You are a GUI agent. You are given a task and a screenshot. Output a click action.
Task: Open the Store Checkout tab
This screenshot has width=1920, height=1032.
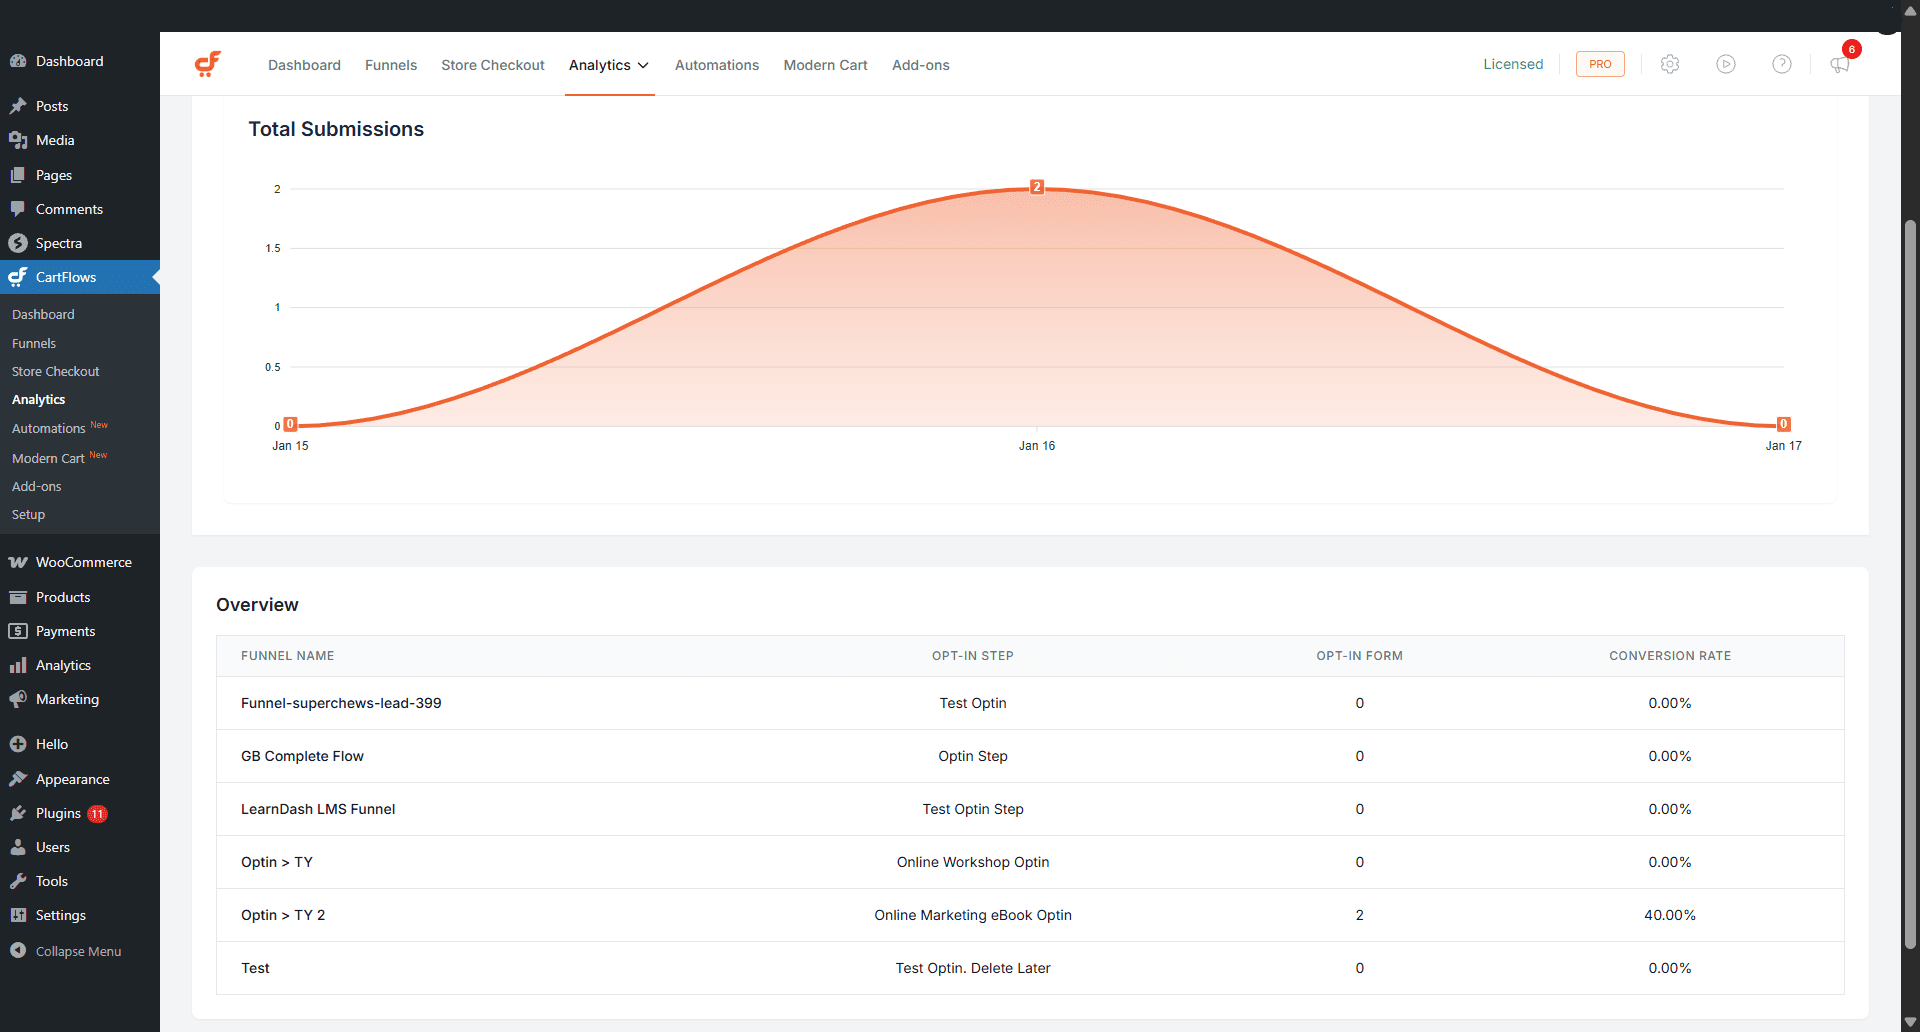[x=492, y=65]
